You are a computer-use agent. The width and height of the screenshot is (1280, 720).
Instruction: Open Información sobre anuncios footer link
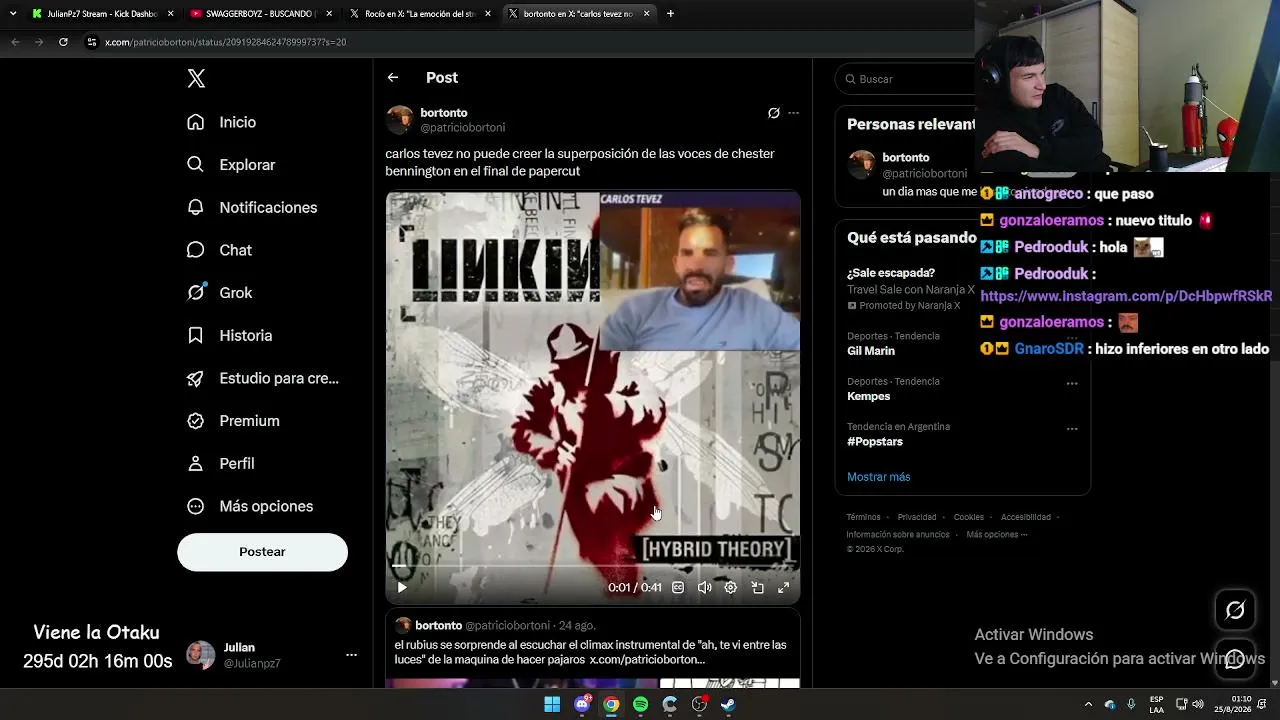tap(898, 534)
